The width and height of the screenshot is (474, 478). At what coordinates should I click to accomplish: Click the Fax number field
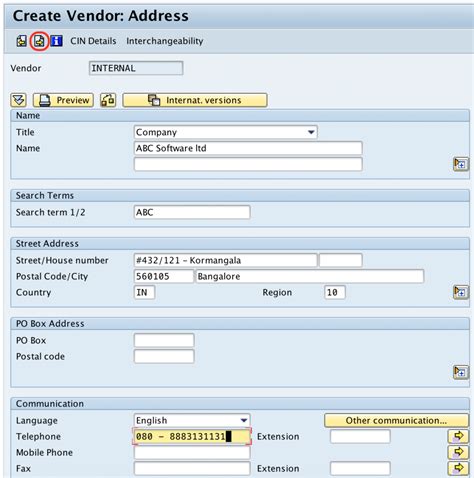(x=192, y=468)
